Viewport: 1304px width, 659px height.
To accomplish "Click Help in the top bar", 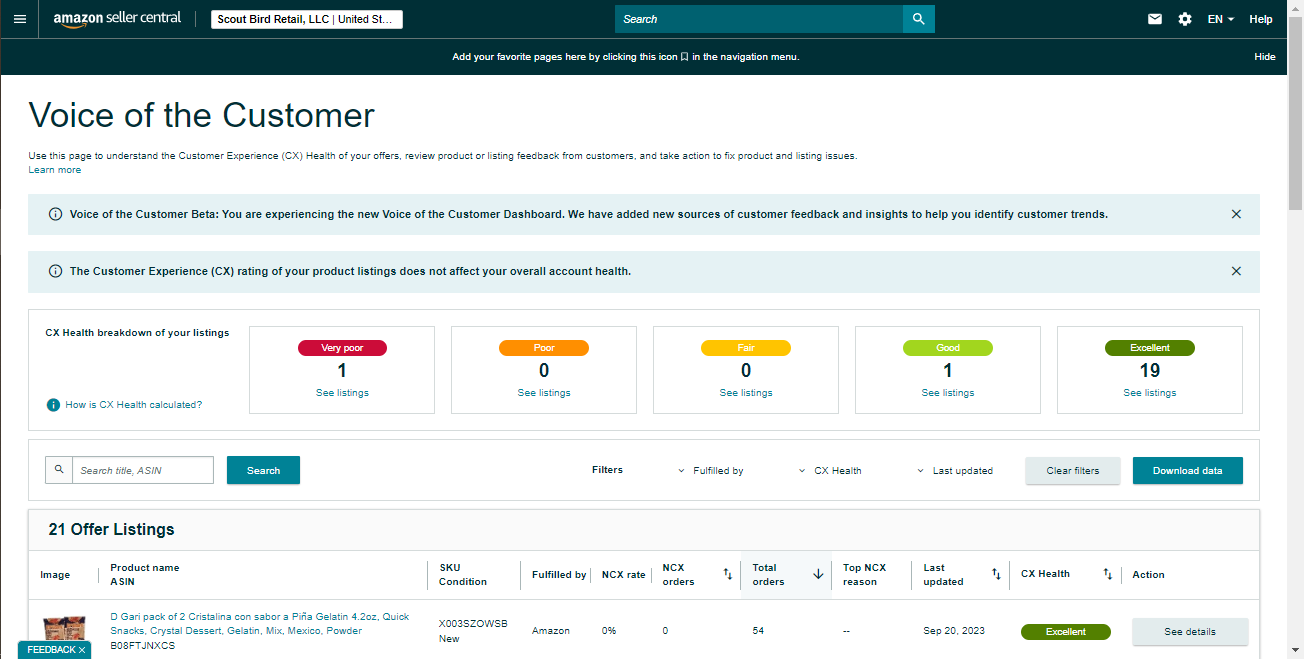I will coord(1261,19).
